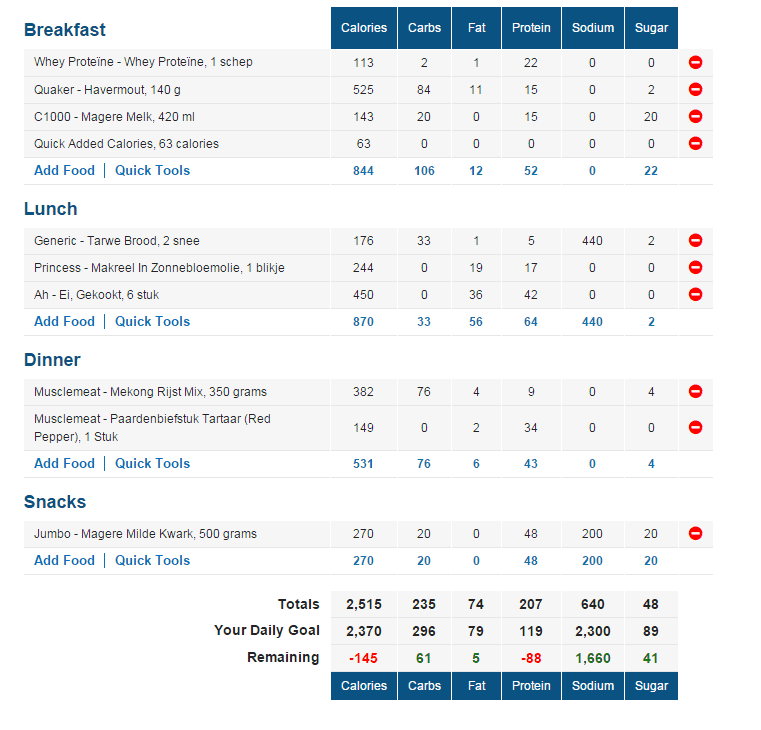Add Food to the Lunch meal
This screenshot has height=730, width=761.
64,321
